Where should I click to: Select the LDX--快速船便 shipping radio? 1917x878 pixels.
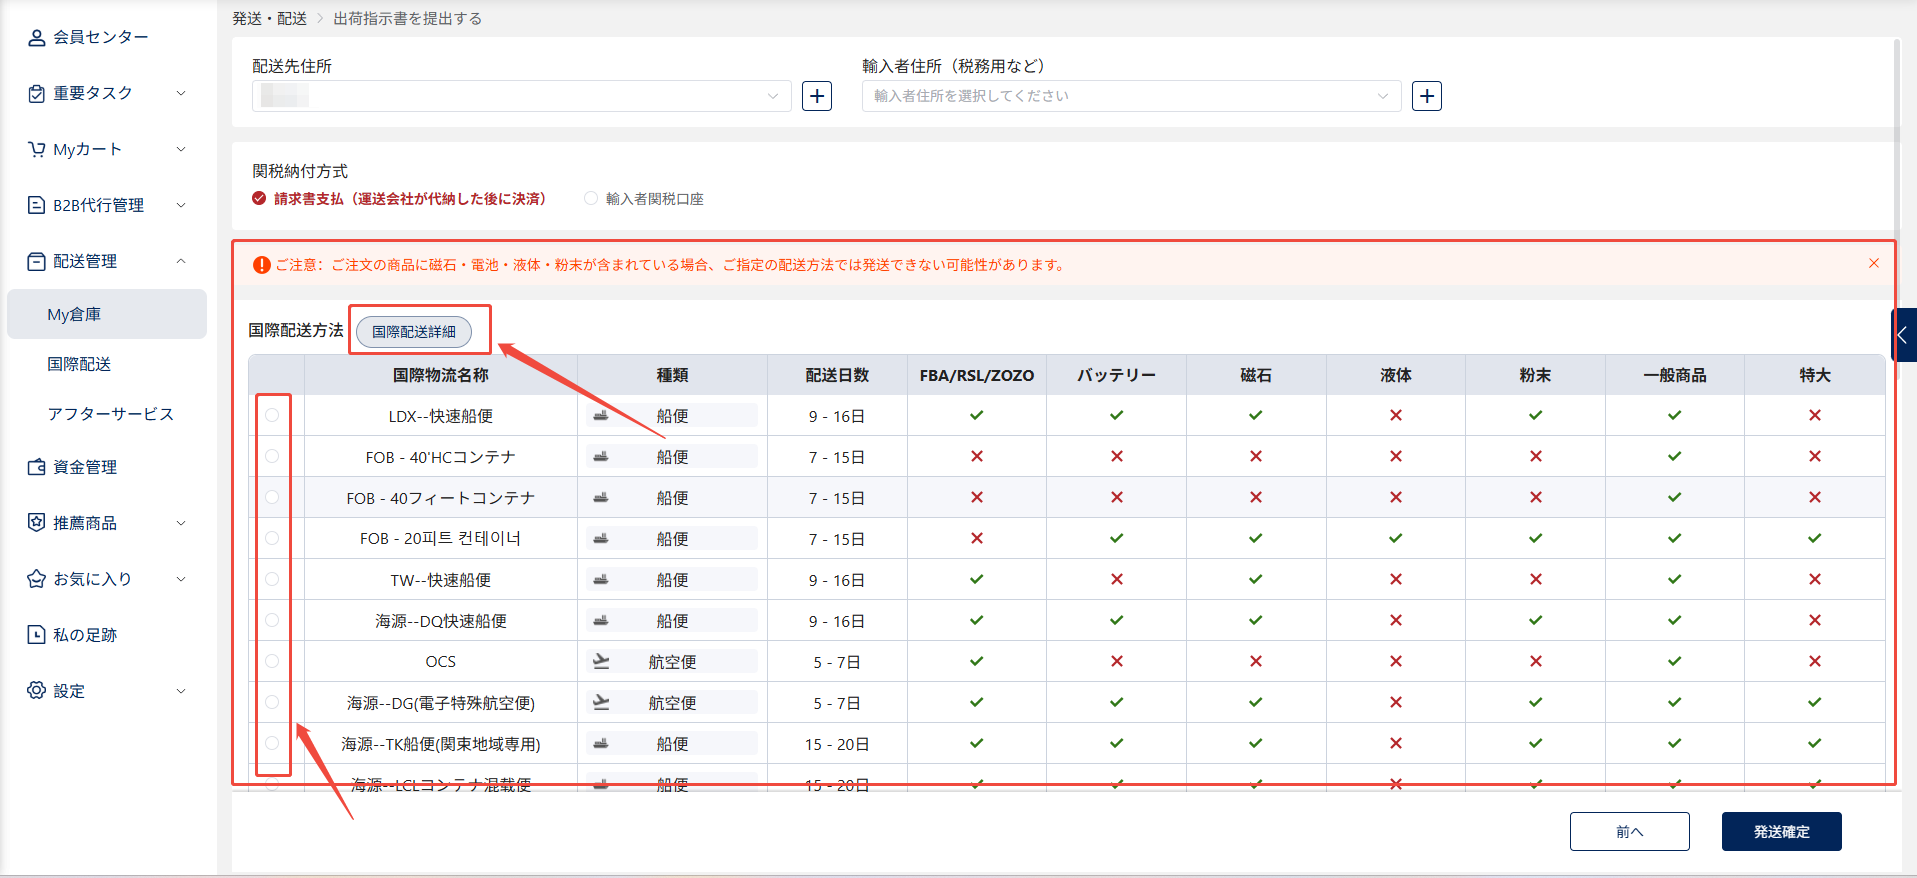(x=272, y=415)
